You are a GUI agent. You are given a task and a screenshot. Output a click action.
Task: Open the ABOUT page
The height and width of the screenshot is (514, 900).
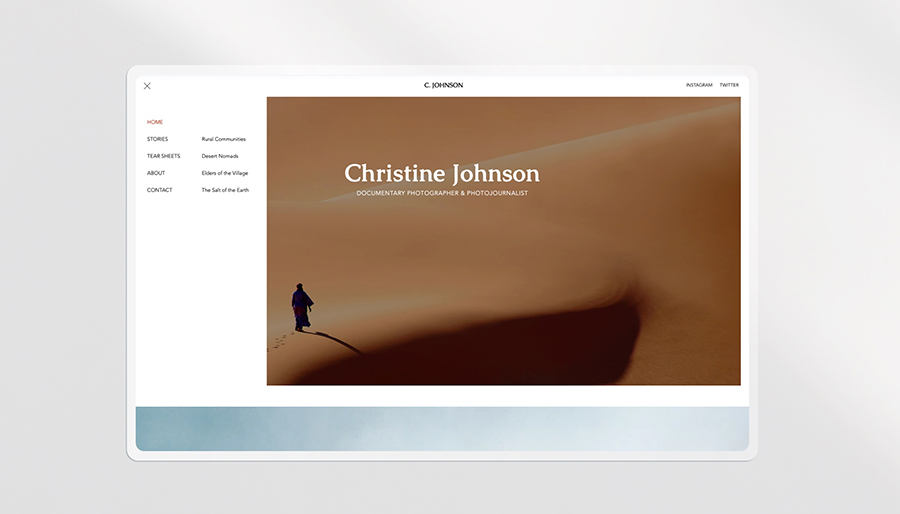point(156,173)
